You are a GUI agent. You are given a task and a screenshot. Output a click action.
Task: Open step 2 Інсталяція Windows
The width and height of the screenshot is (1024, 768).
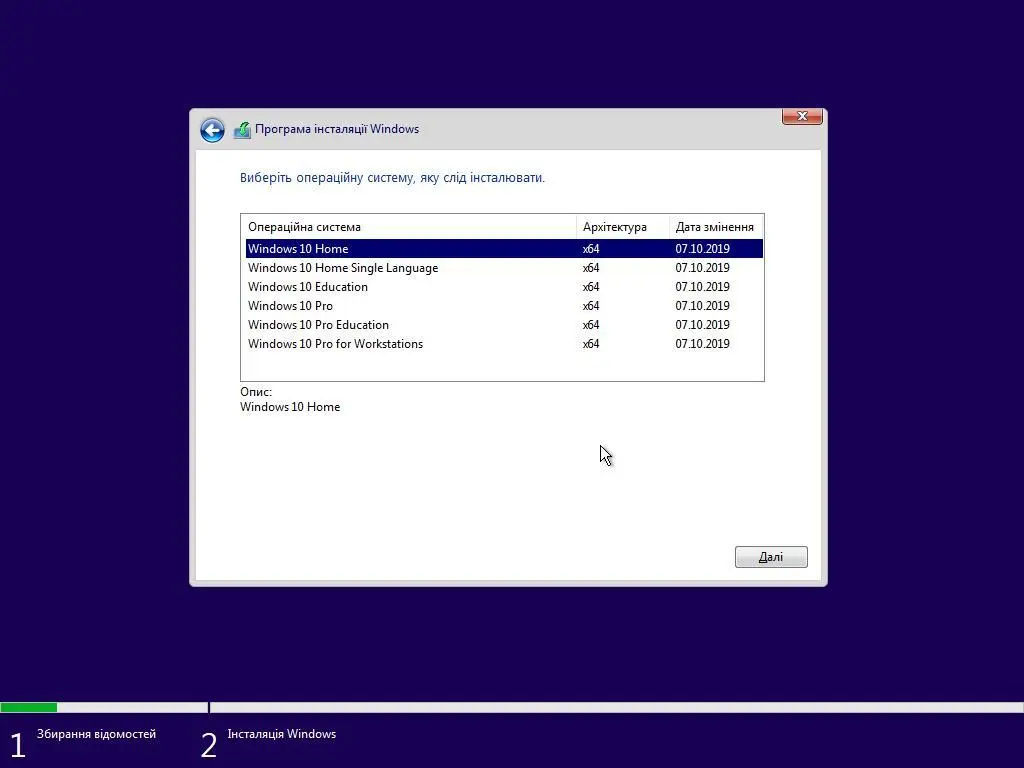click(282, 733)
